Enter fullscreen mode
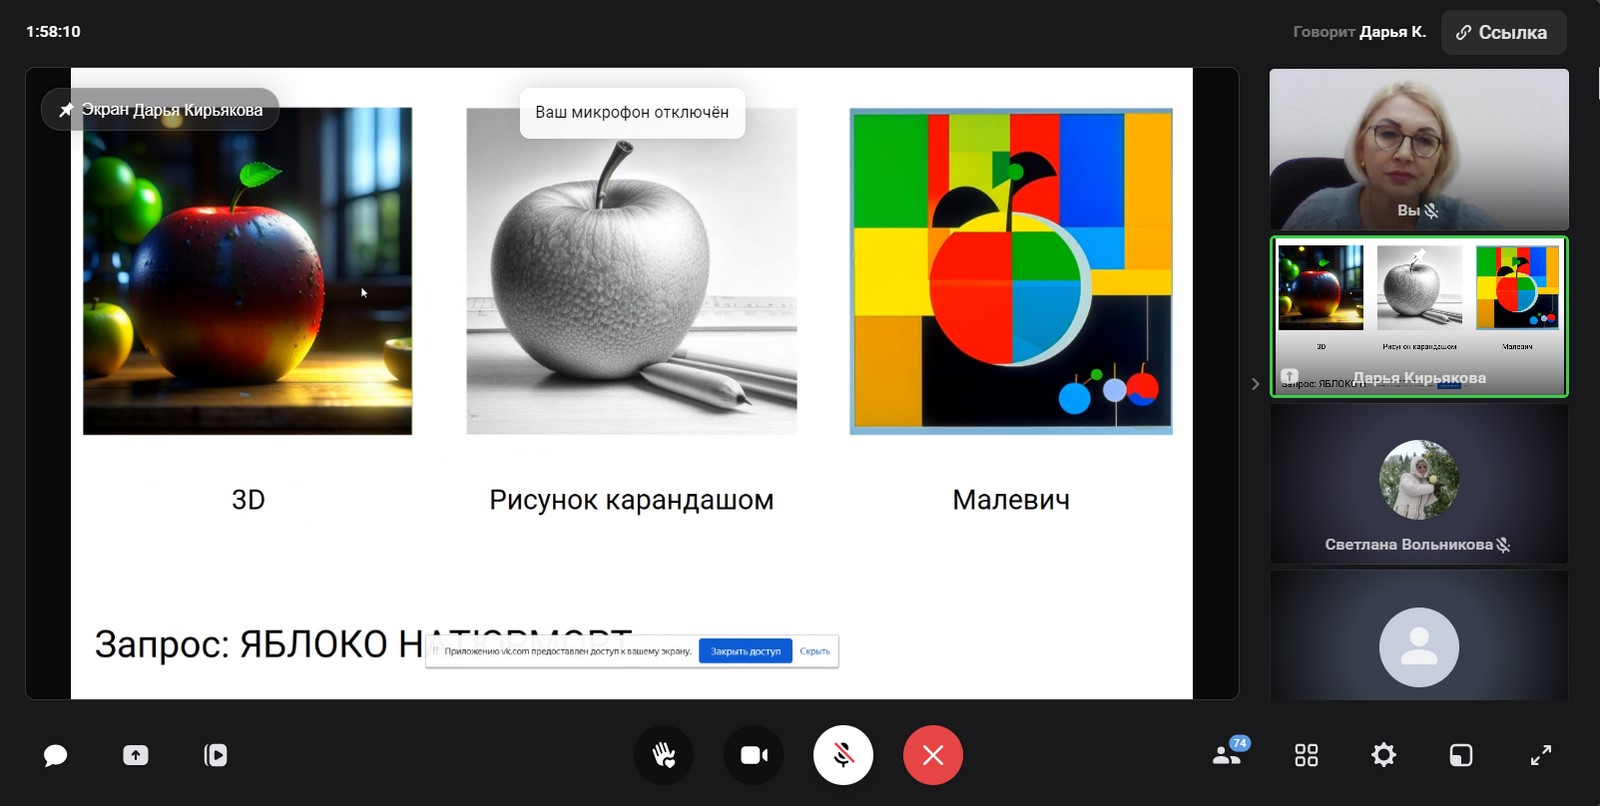Image resolution: width=1600 pixels, height=806 pixels. point(1541,755)
